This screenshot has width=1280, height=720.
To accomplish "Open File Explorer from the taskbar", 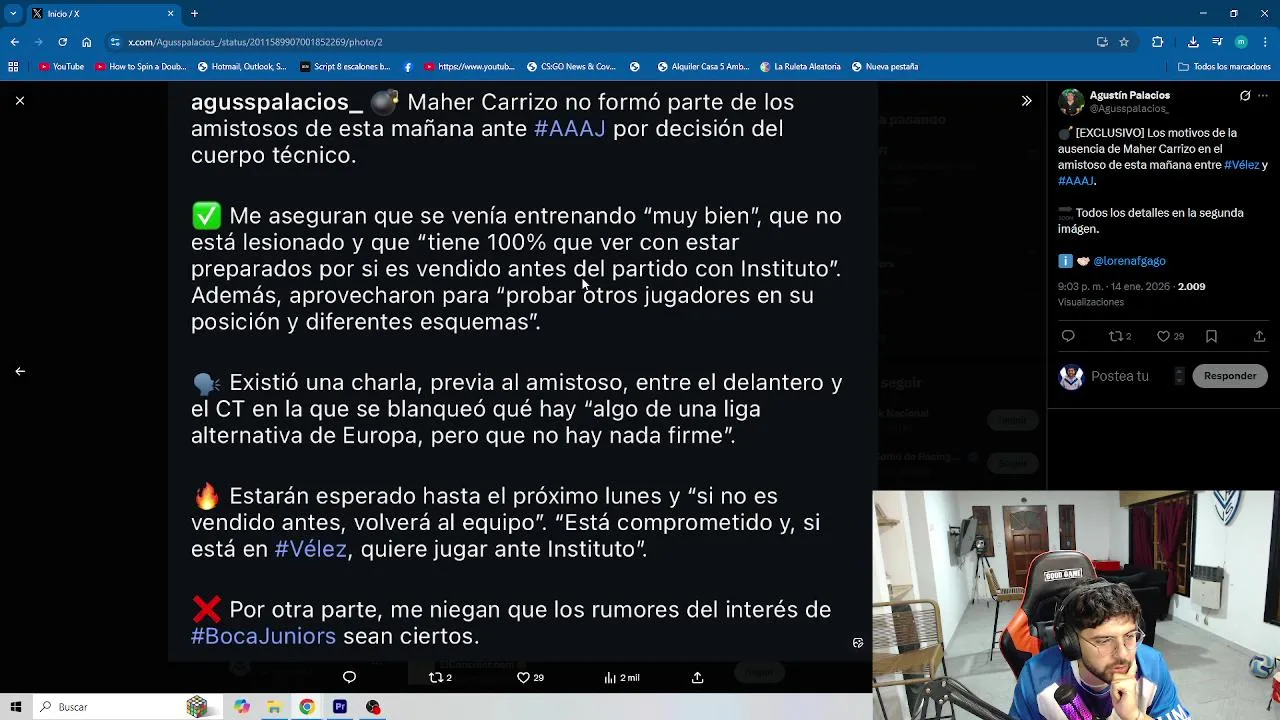I will (274, 707).
